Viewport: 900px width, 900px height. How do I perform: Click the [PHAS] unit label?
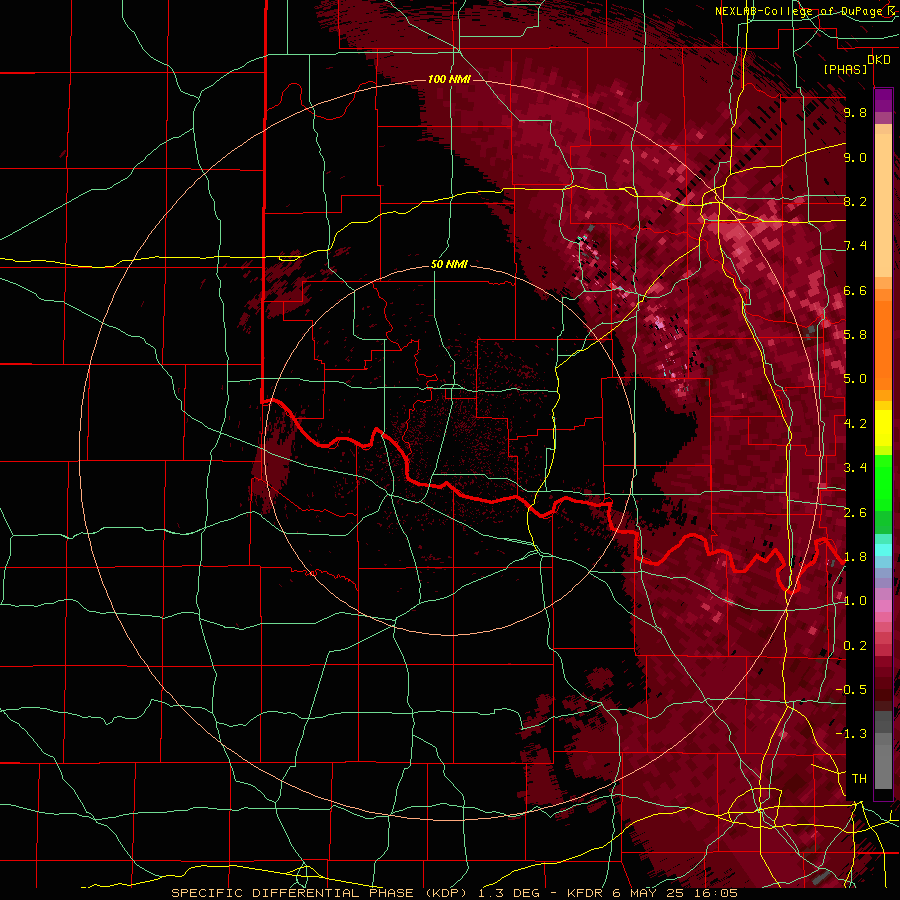pyautogui.click(x=845, y=69)
